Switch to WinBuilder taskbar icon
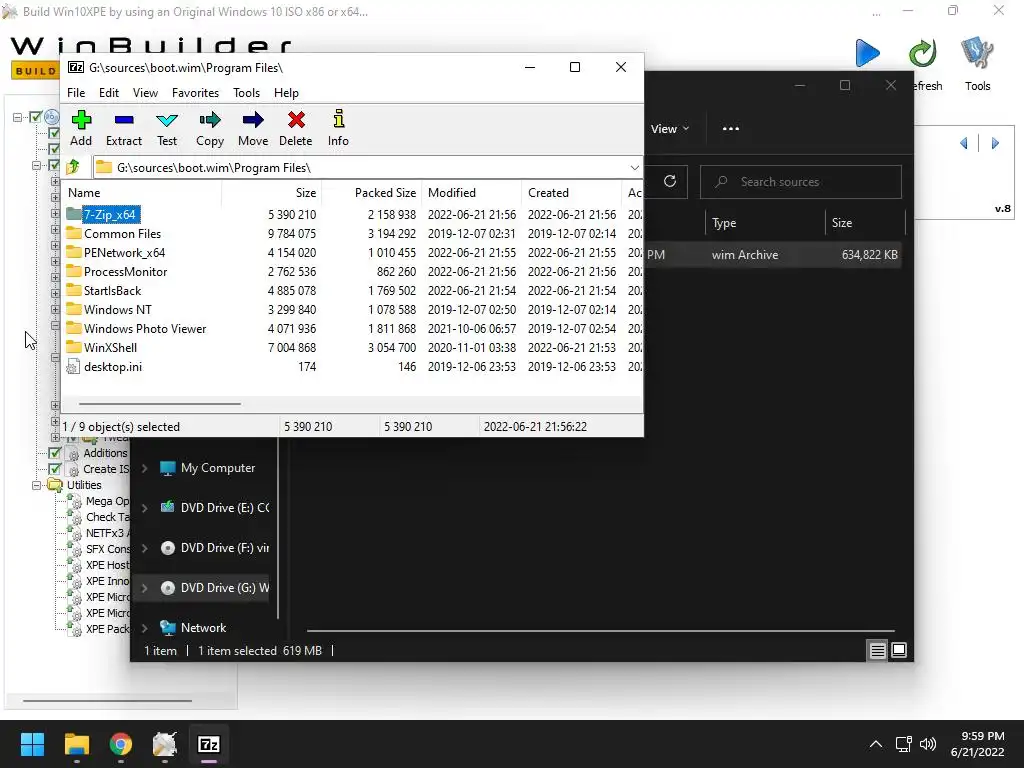1024x768 pixels. [165, 744]
